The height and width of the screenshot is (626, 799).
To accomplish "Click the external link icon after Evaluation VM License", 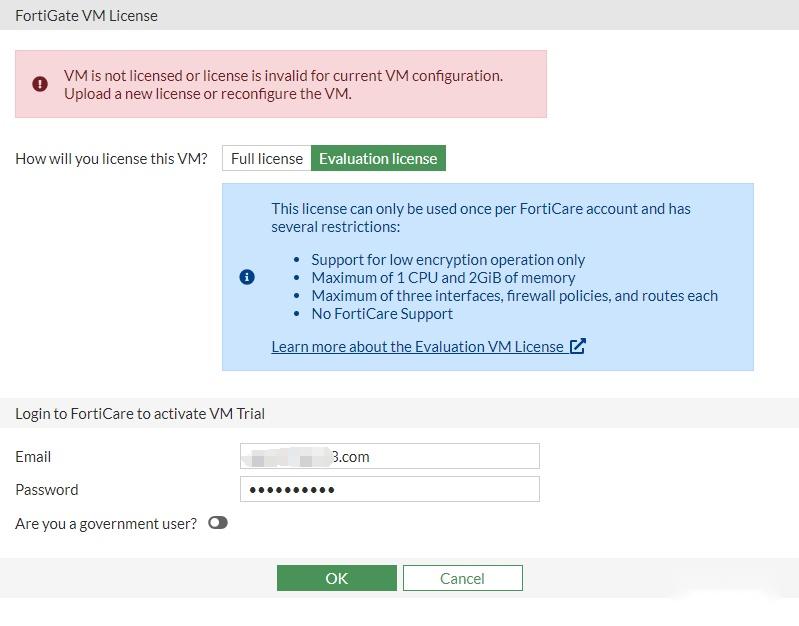I will pyautogui.click(x=577, y=346).
